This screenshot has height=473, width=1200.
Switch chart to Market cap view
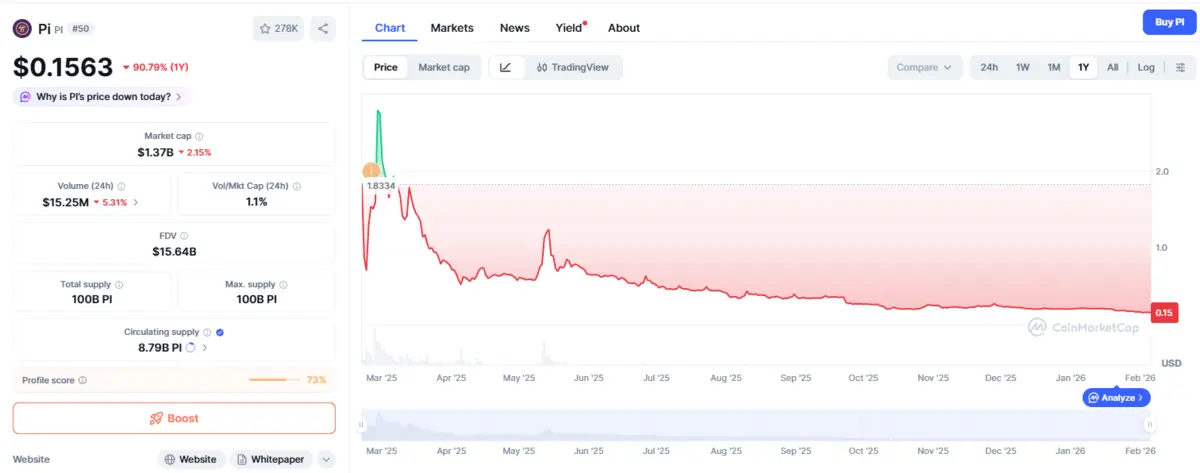point(443,68)
